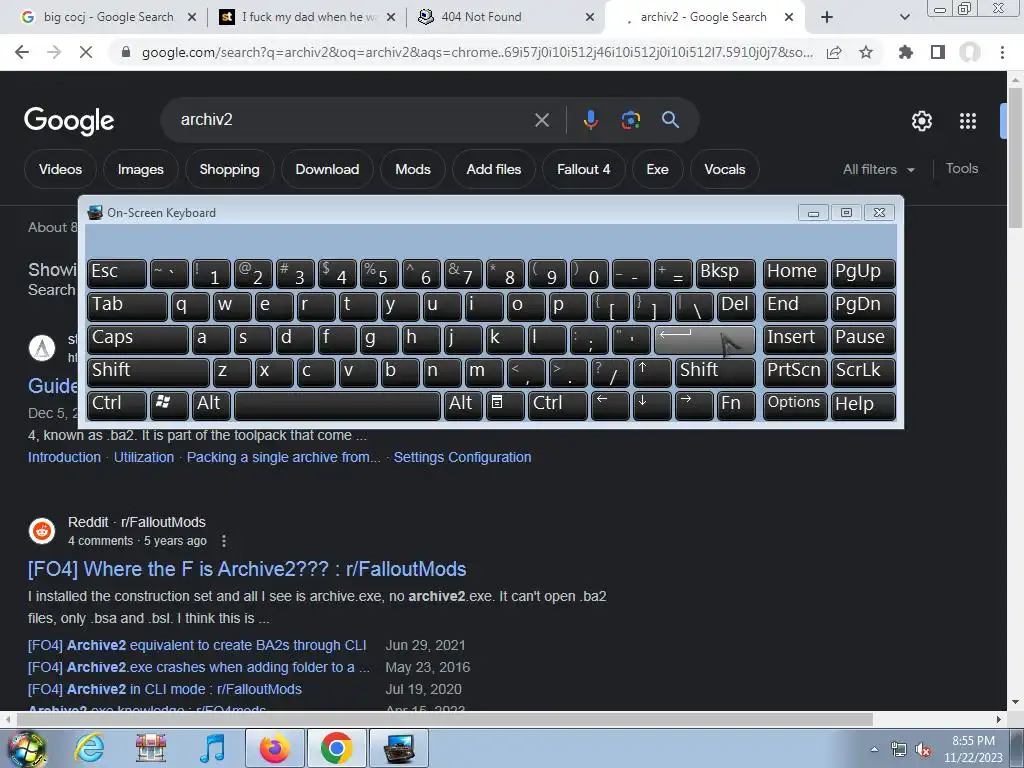The width and height of the screenshot is (1024, 768).
Task: Open the Chrome three-dot menu
Action: pos(1002,52)
